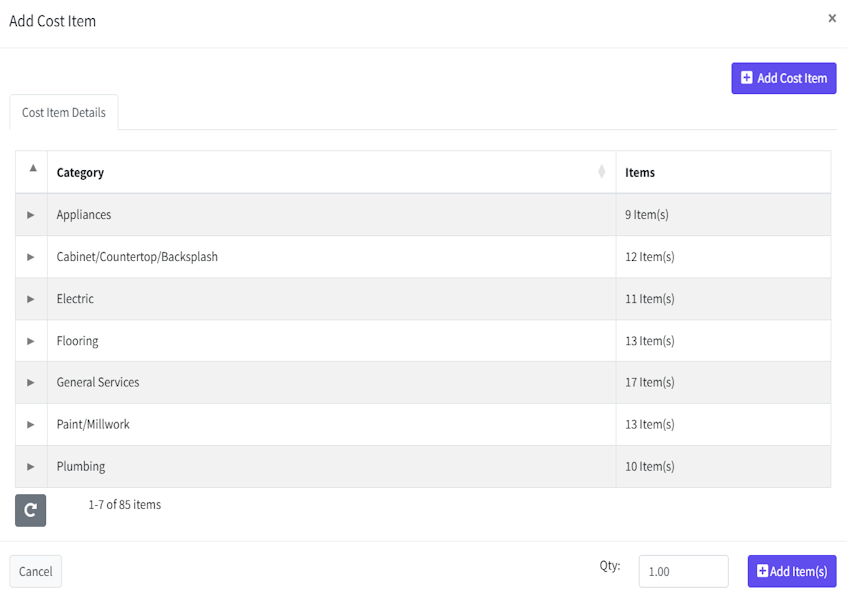Click the Add Item(s) button
The image size is (847, 597).
click(x=791, y=571)
